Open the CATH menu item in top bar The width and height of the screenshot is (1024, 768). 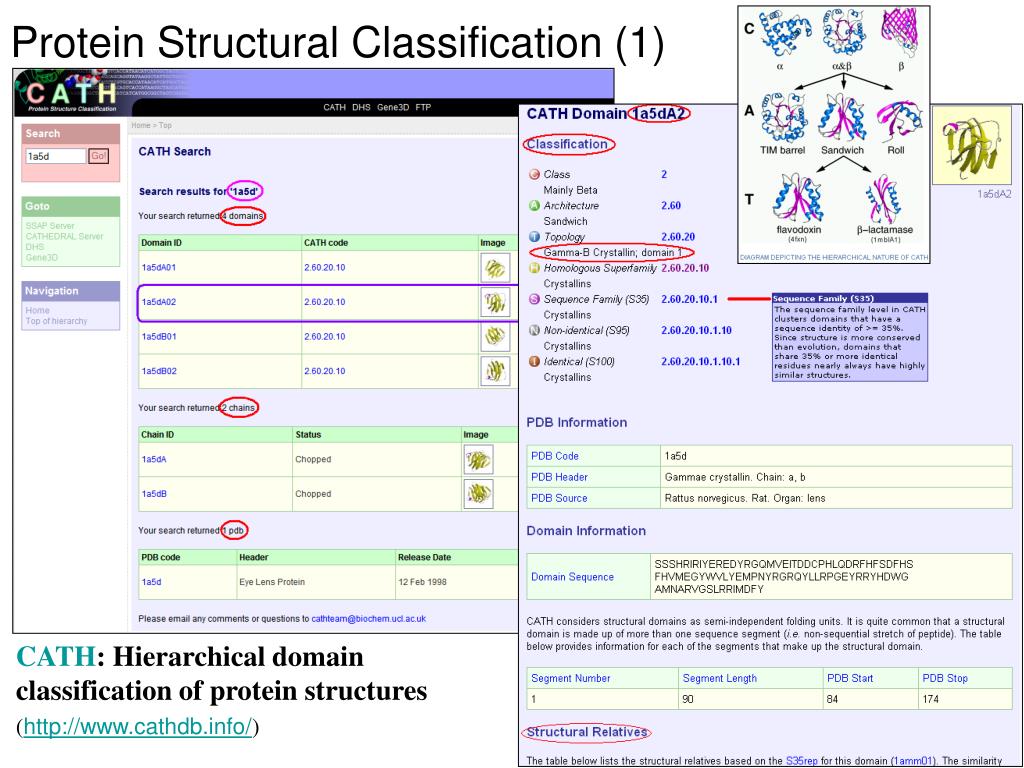click(334, 107)
